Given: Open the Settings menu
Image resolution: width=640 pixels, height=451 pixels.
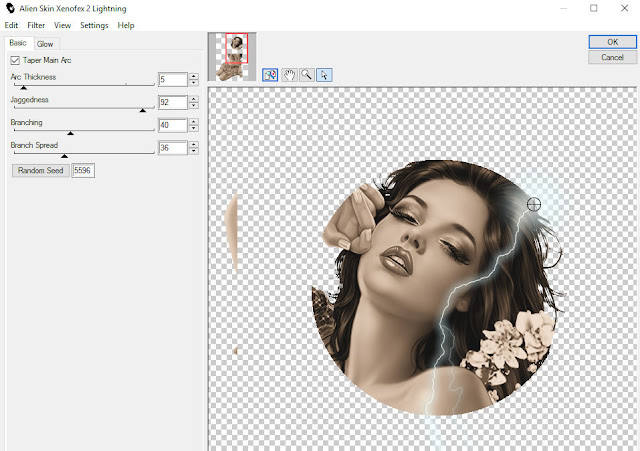Looking at the screenshot, I should pyautogui.click(x=94, y=25).
